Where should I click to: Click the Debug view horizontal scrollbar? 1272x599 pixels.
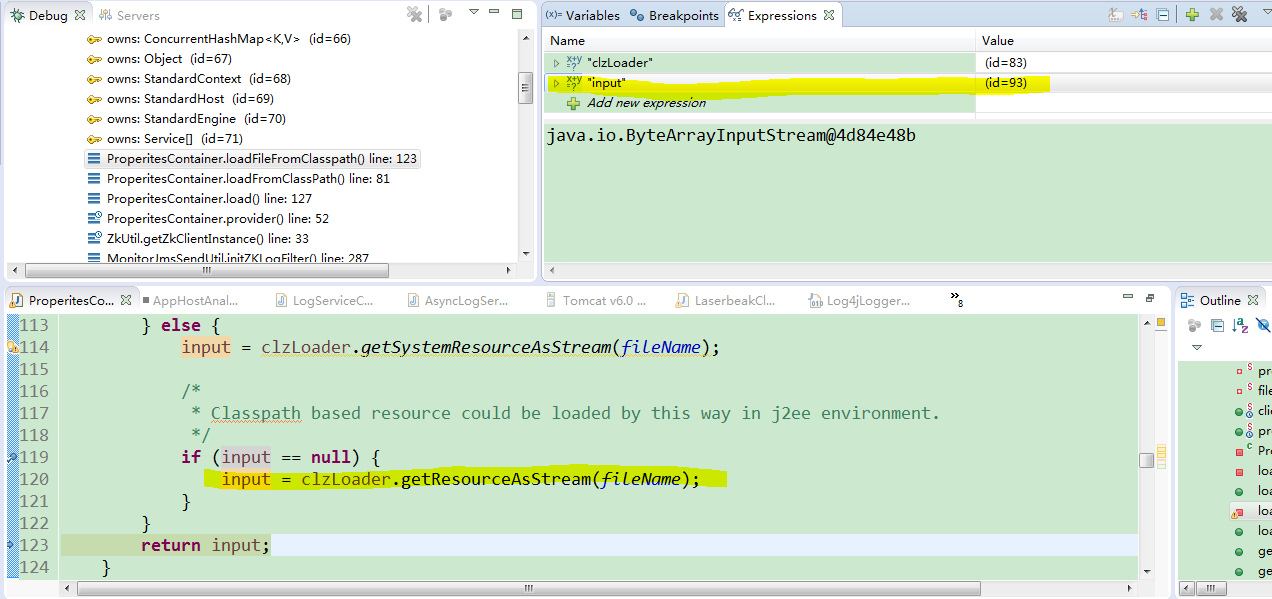[206, 270]
